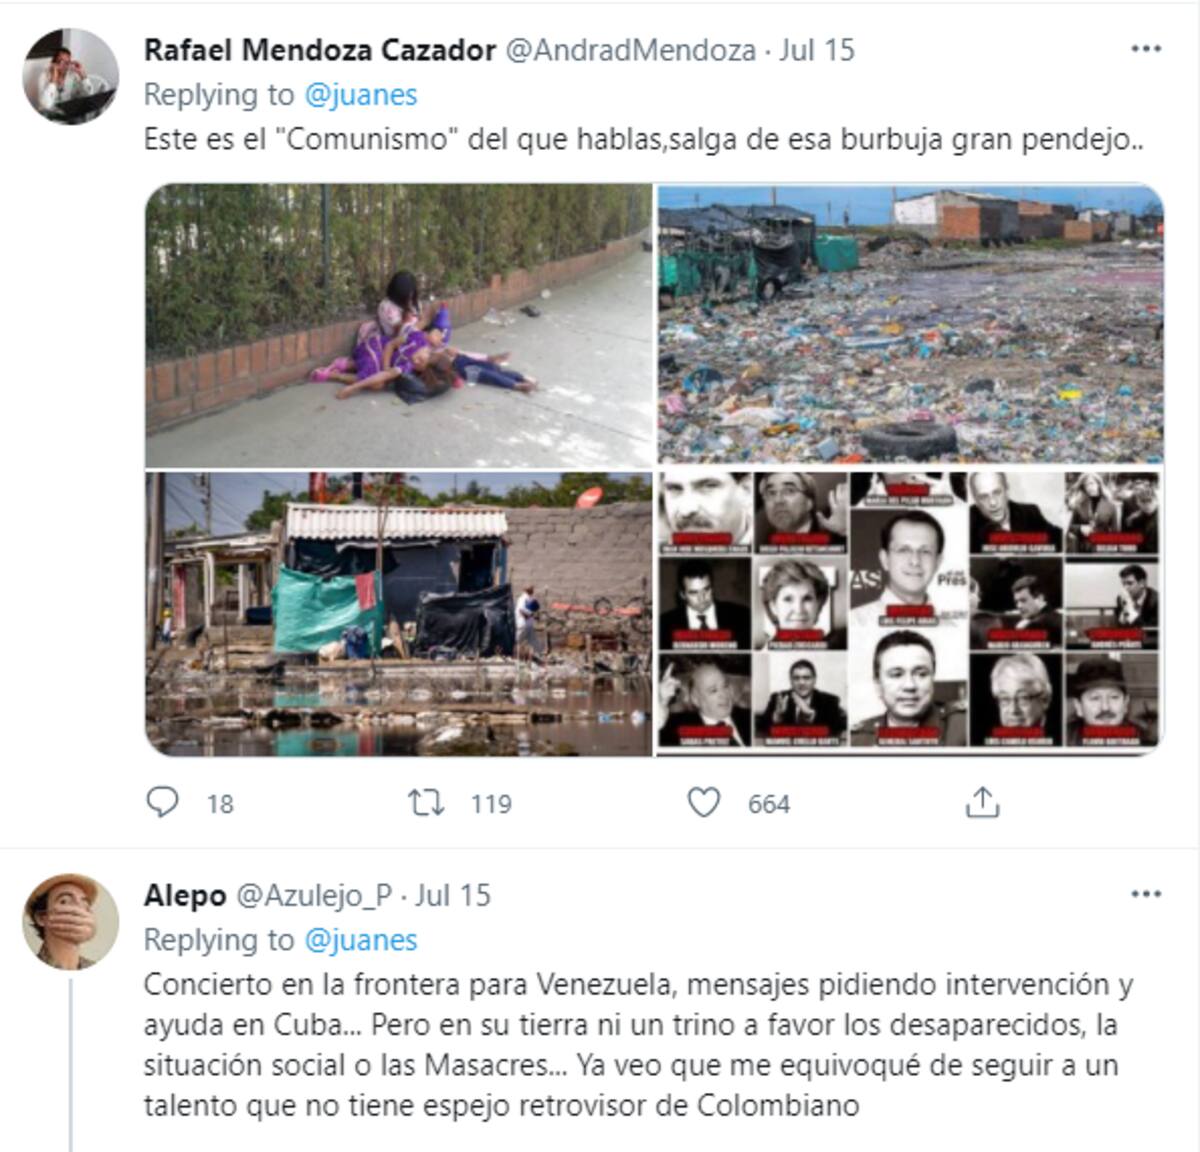Open the @Azulejo_P handle
The height and width of the screenshot is (1152, 1200).
(x=314, y=895)
